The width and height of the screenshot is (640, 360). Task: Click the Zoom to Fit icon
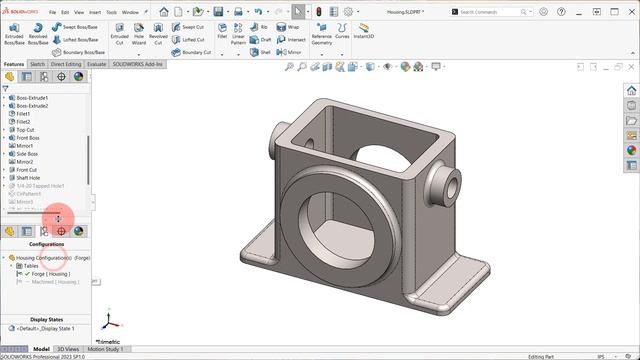click(x=289, y=67)
